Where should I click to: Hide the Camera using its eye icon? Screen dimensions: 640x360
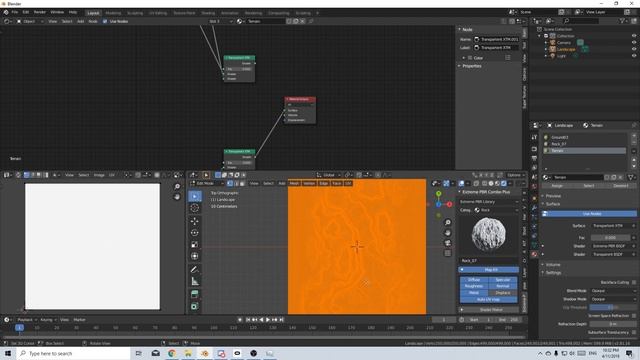pos(634,42)
